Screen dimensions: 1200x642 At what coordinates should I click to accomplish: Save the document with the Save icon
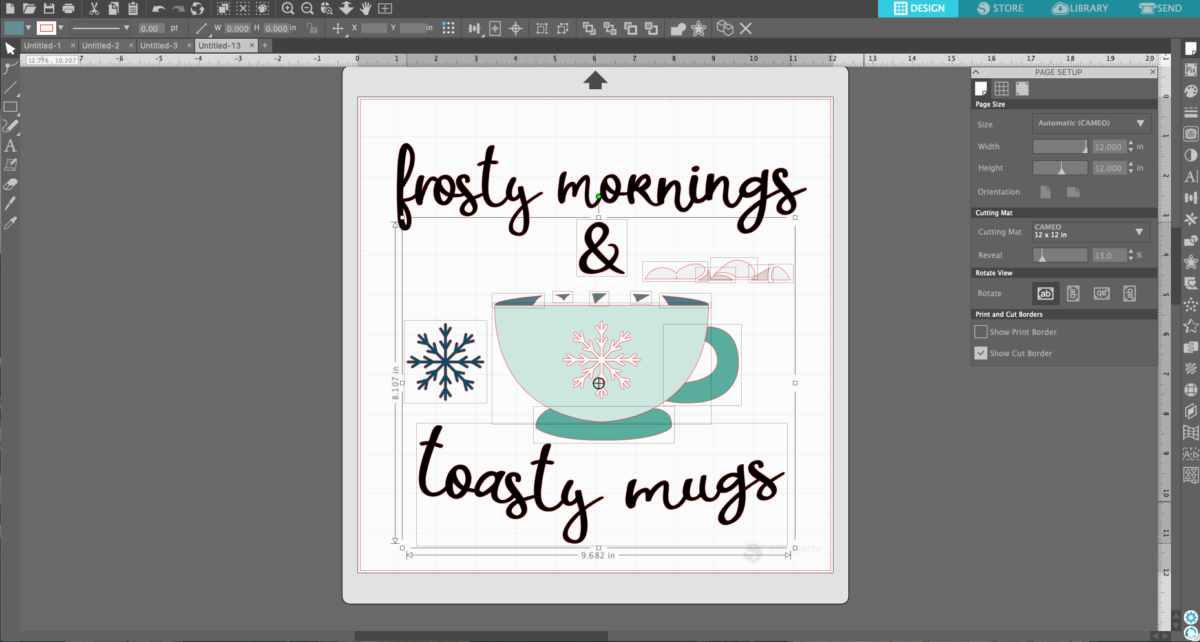tap(49, 8)
